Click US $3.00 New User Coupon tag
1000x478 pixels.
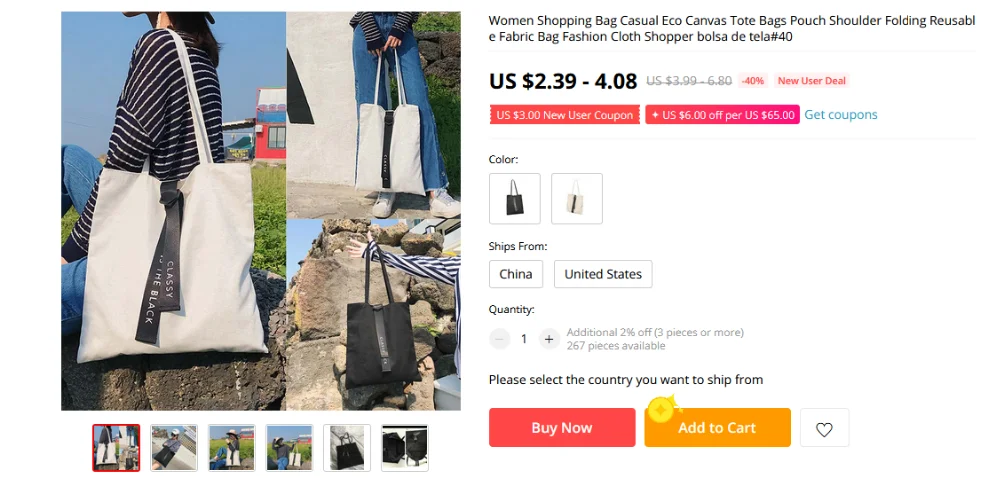coord(564,115)
